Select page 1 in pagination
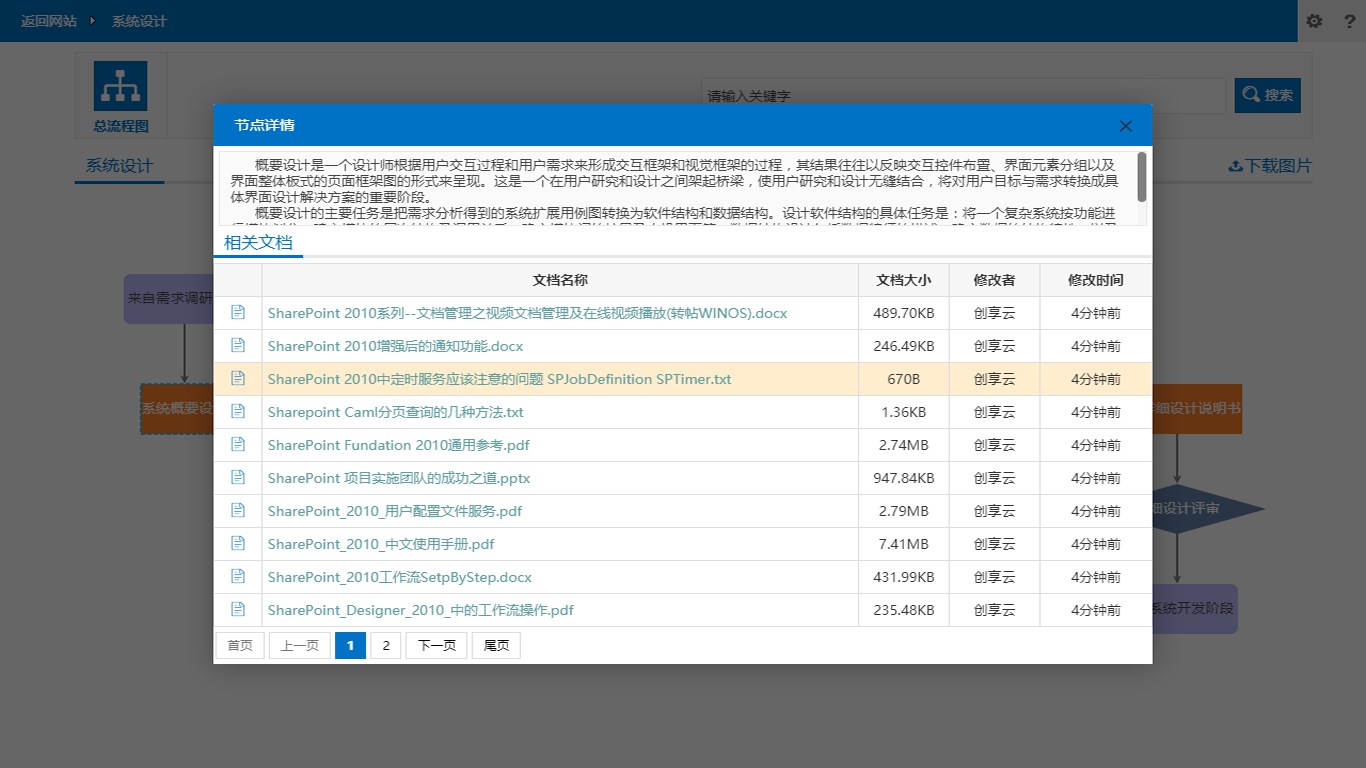The image size is (1366, 768). (x=350, y=645)
